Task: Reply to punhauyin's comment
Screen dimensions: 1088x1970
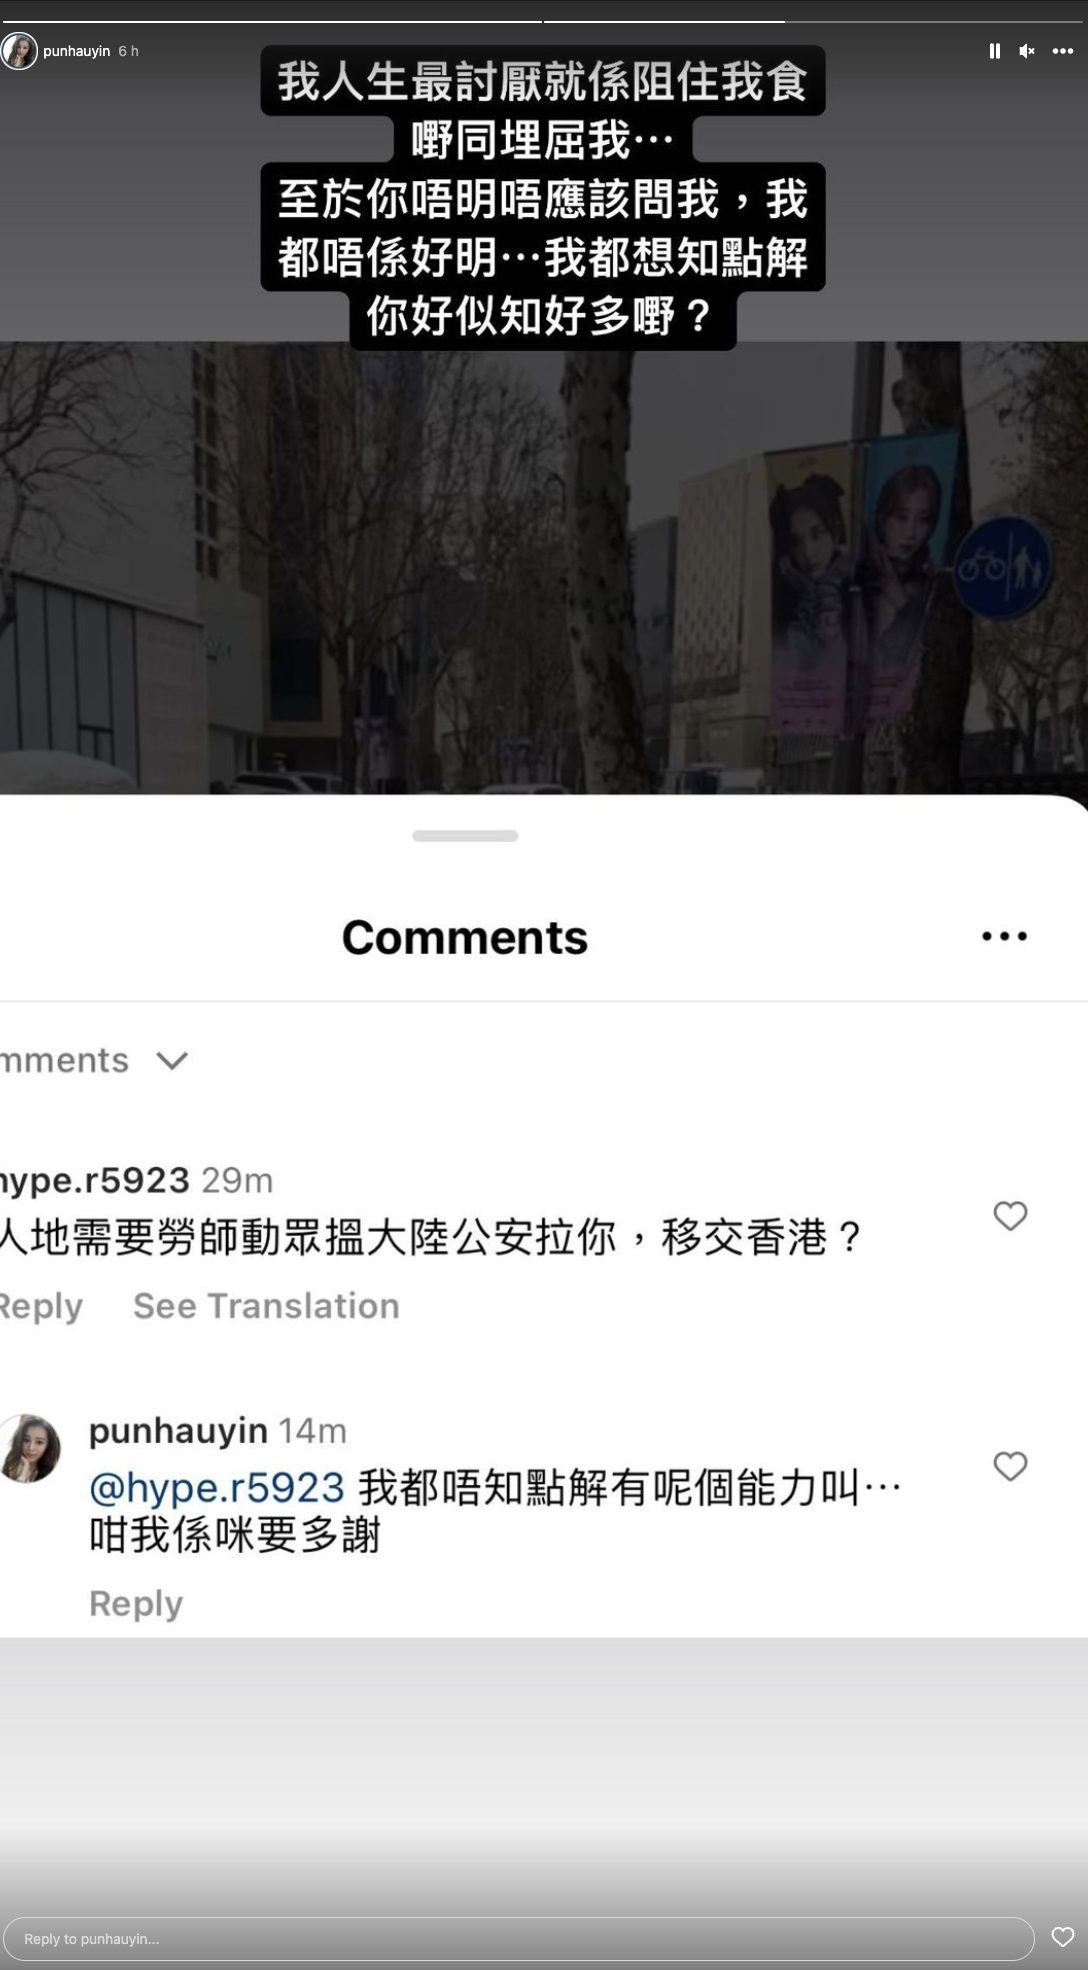Action: click(x=136, y=1603)
